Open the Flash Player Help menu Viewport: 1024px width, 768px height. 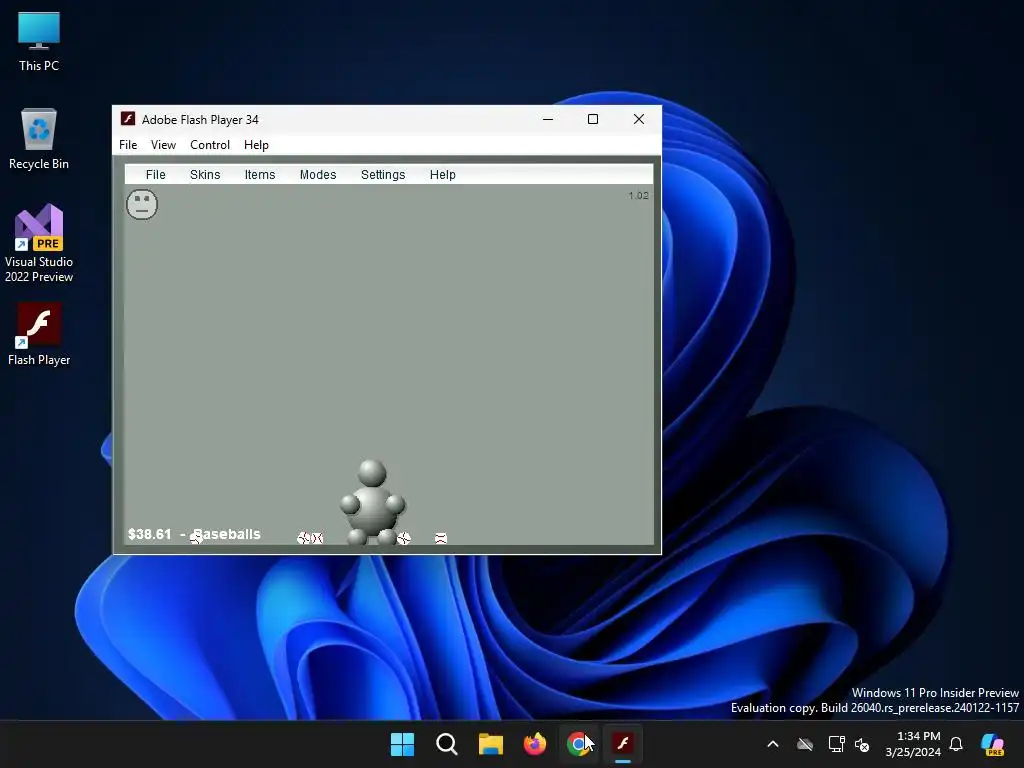click(x=256, y=145)
